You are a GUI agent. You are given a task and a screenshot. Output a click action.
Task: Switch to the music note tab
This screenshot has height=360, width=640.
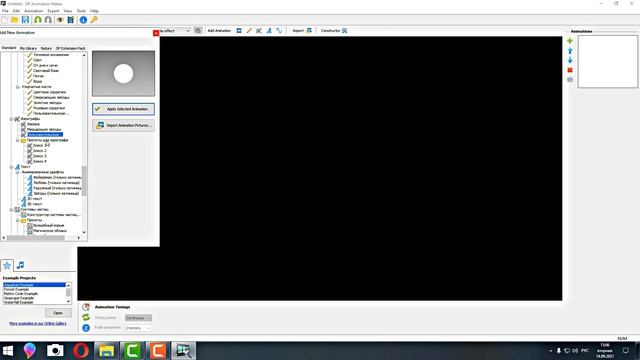pyautogui.click(x=20, y=265)
